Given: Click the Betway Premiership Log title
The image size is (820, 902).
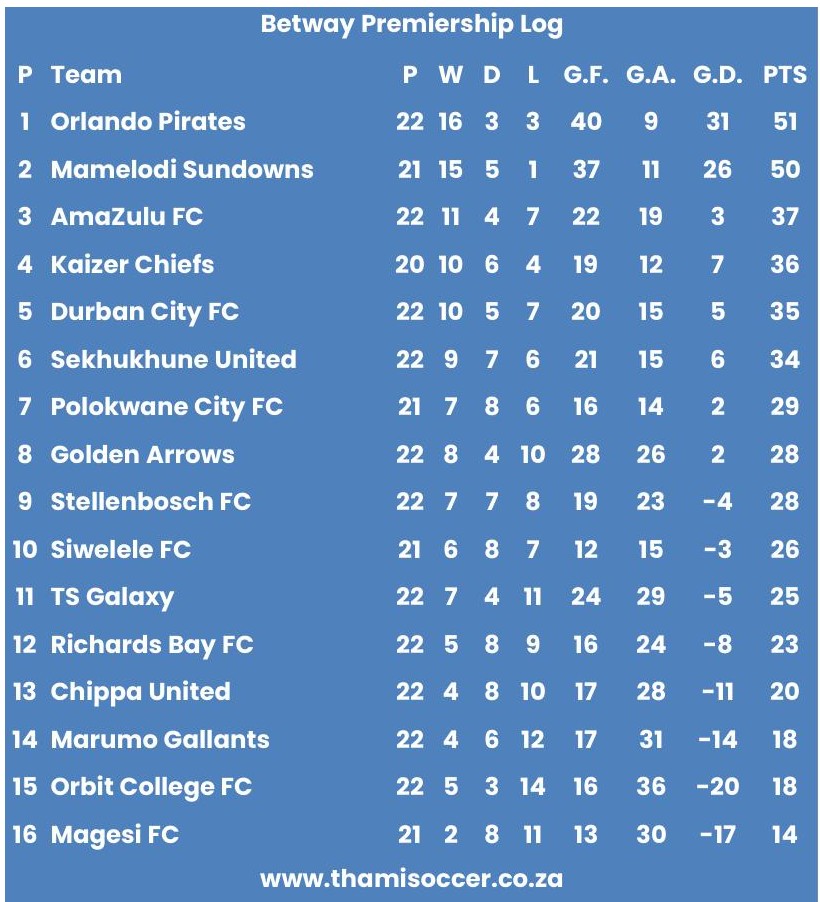Looking at the screenshot, I should tap(411, 24).
